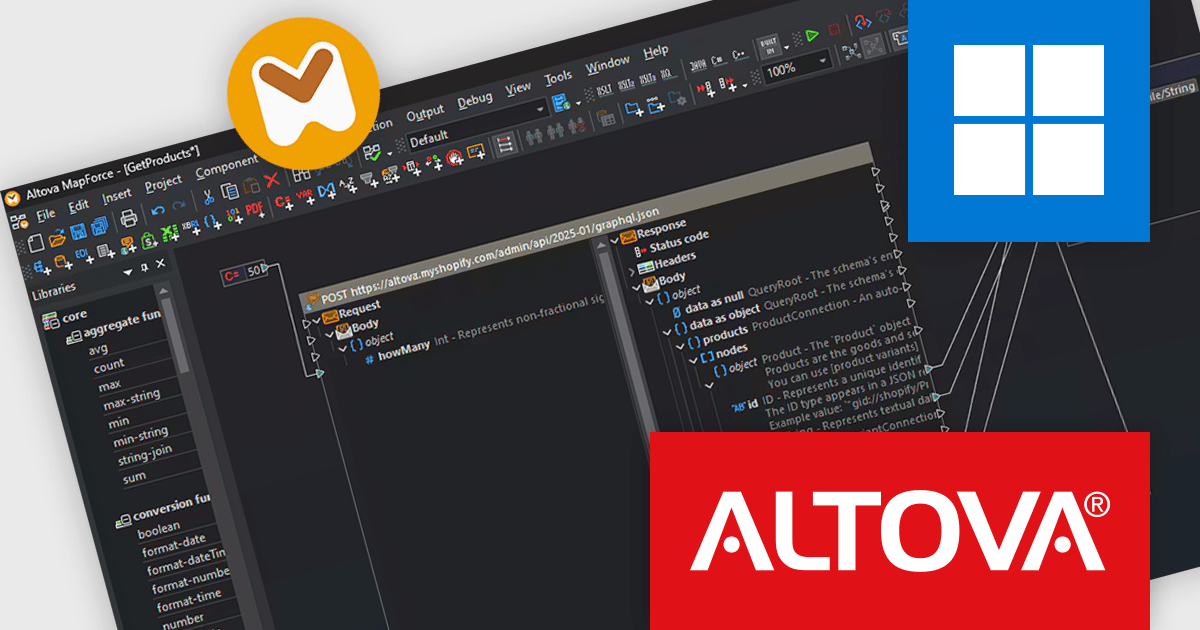Select the Java output language icon
This screenshot has height=630, width=1200.
(698, 64)
